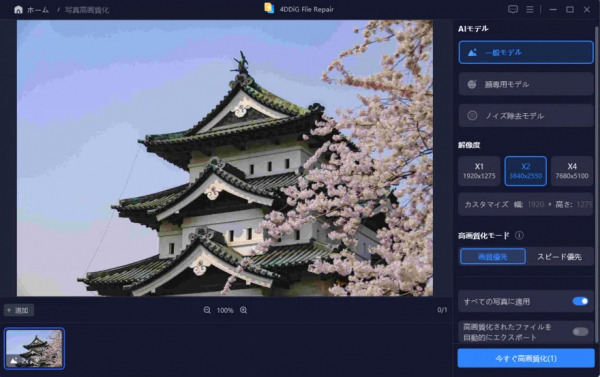Choose X1 1920x1275 resolution
Screen dimensions: 600x377
479,171
